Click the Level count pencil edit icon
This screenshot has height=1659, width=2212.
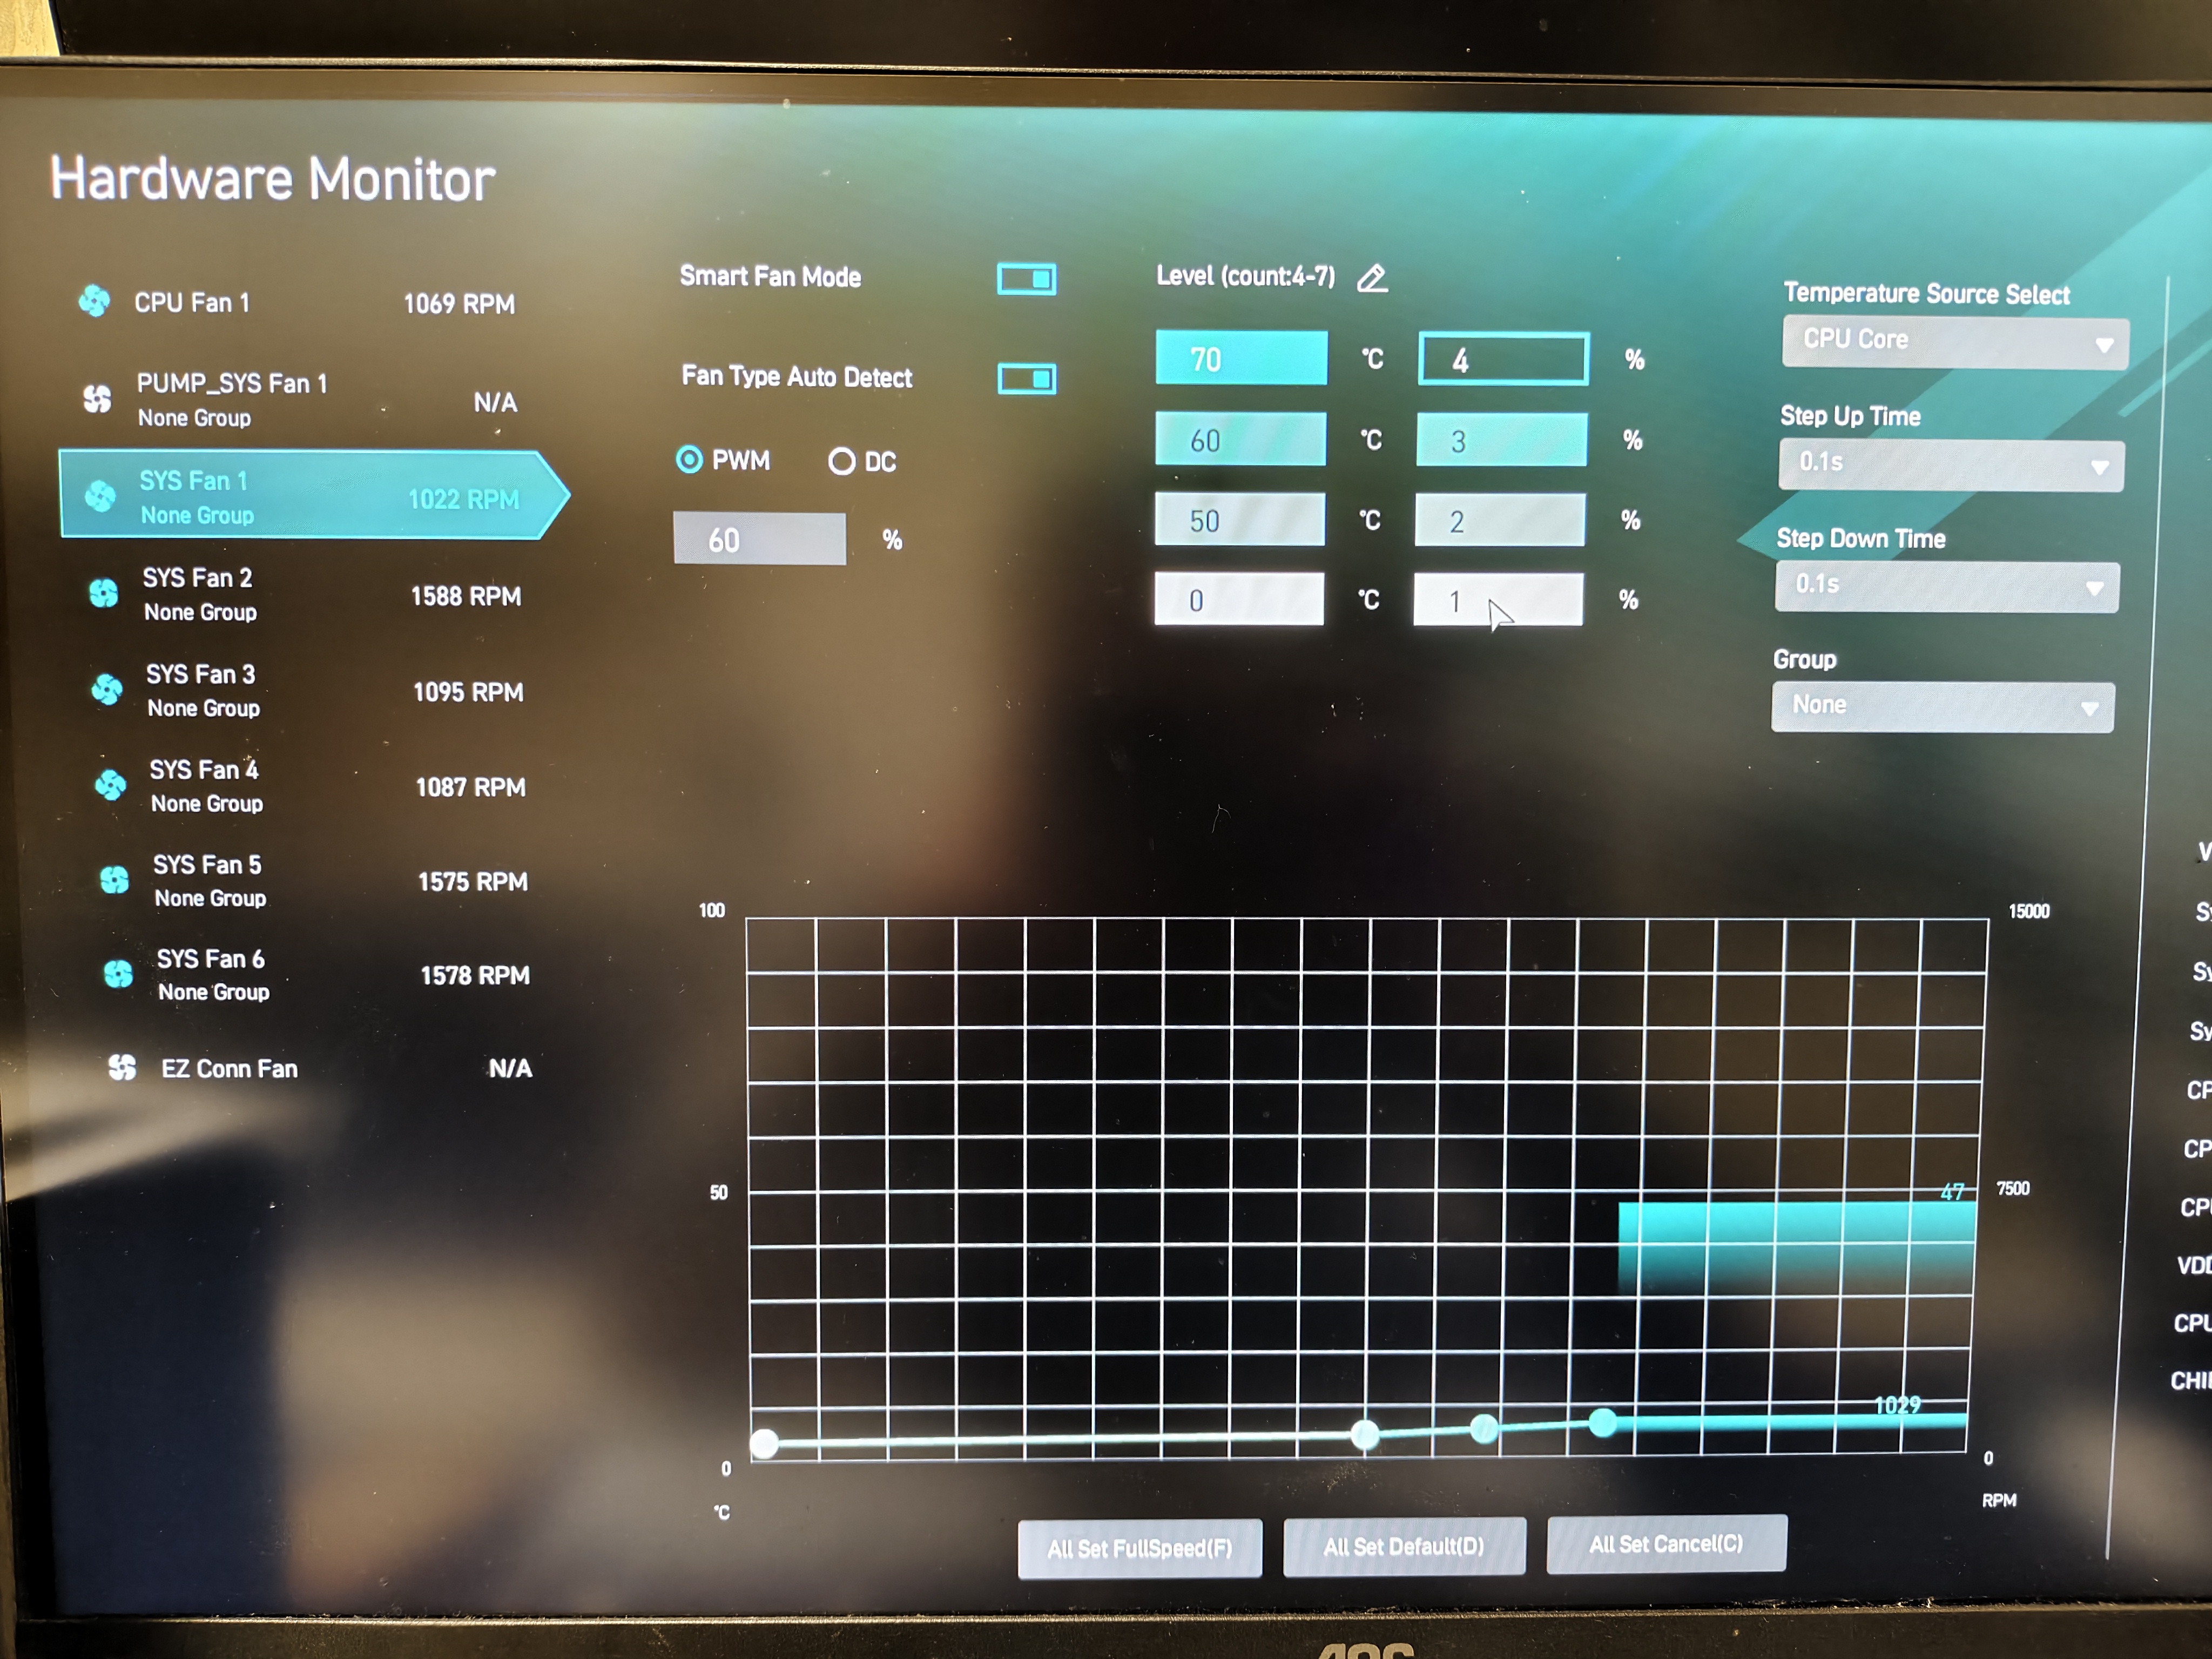pos(1372,278)
